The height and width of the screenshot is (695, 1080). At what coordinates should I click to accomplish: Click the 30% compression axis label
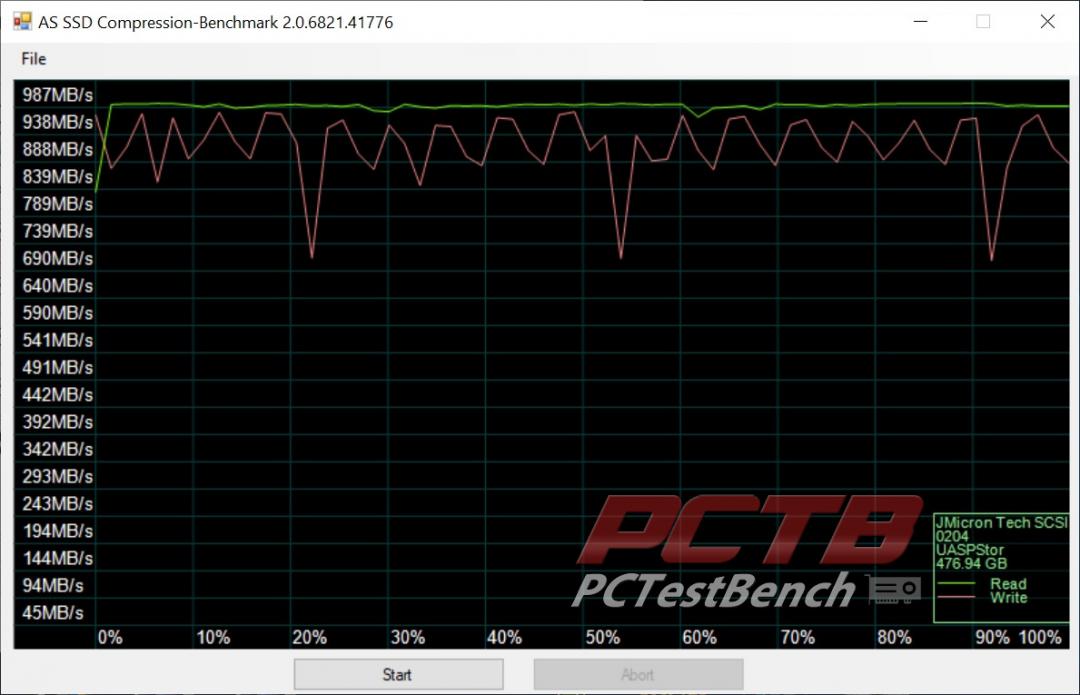[408, 637]
